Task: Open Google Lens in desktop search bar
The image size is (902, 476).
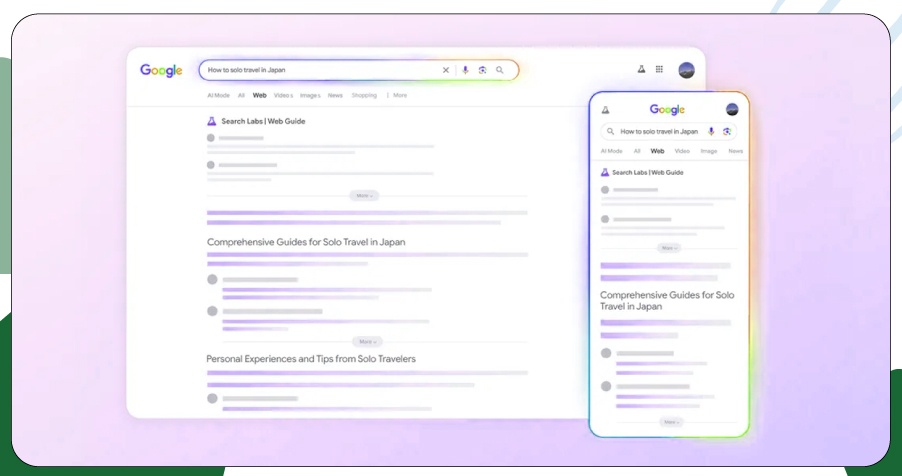Action: (x=482, y=70)
